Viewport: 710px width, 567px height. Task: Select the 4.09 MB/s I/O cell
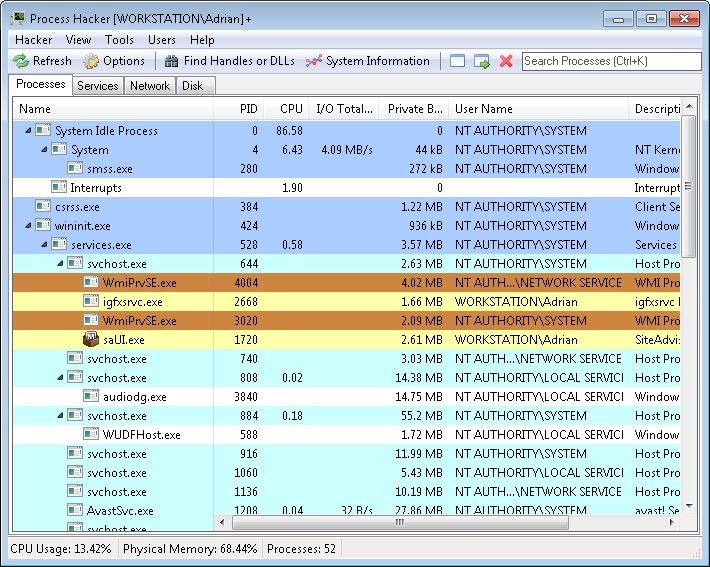pos(347,149)
